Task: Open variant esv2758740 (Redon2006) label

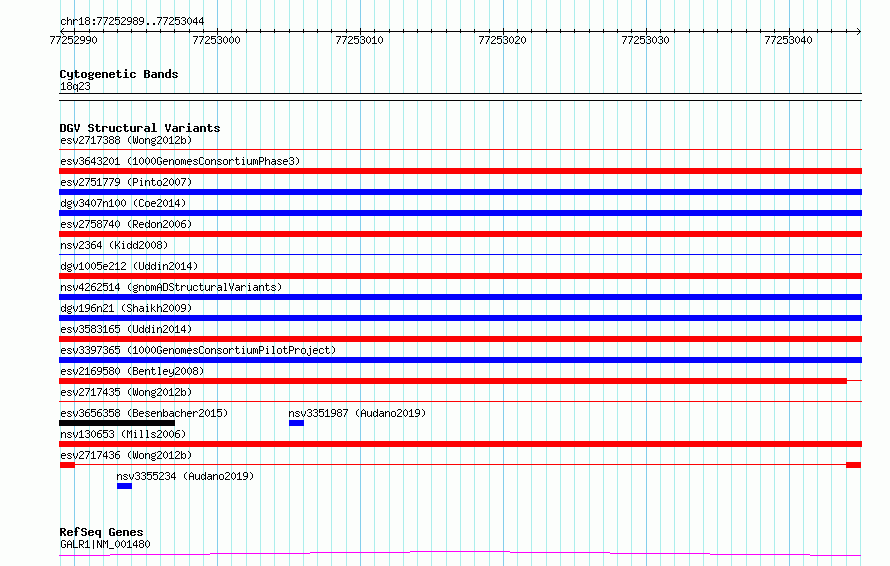Action: coord(126,224)
